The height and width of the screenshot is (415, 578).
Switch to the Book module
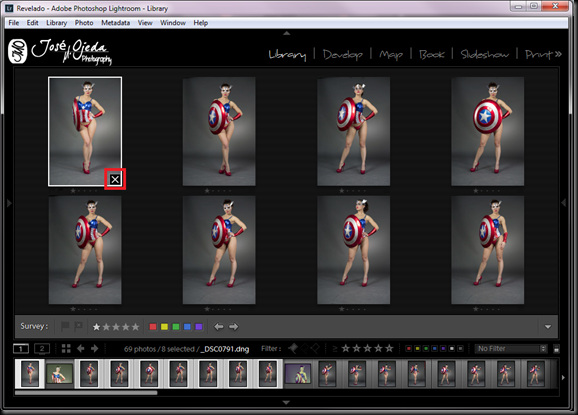432,55
